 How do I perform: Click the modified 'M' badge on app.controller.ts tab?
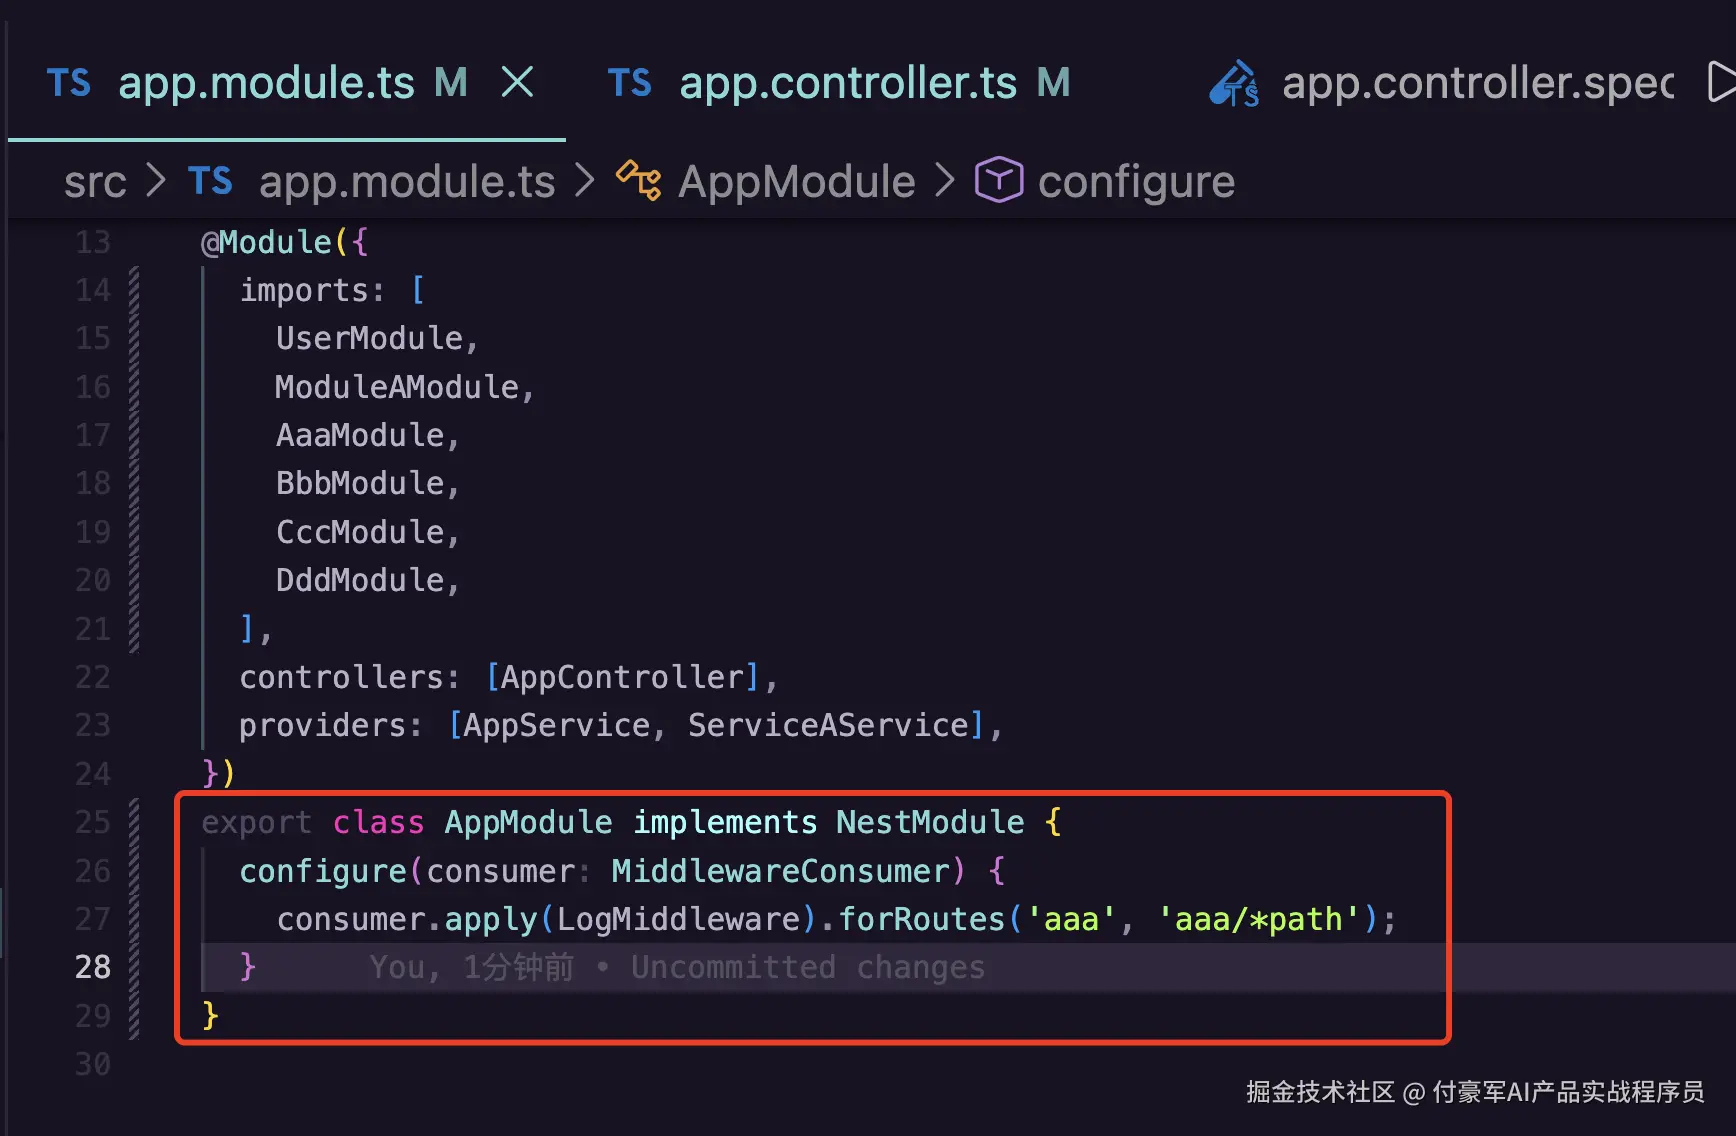coord(1054,83)
